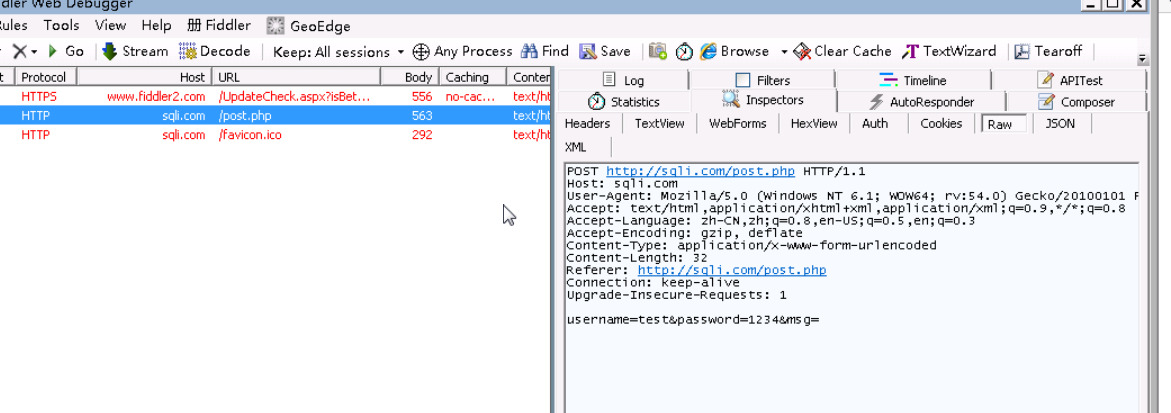
Task: Sort sessions by Host column
Action: tap(144, 77)
